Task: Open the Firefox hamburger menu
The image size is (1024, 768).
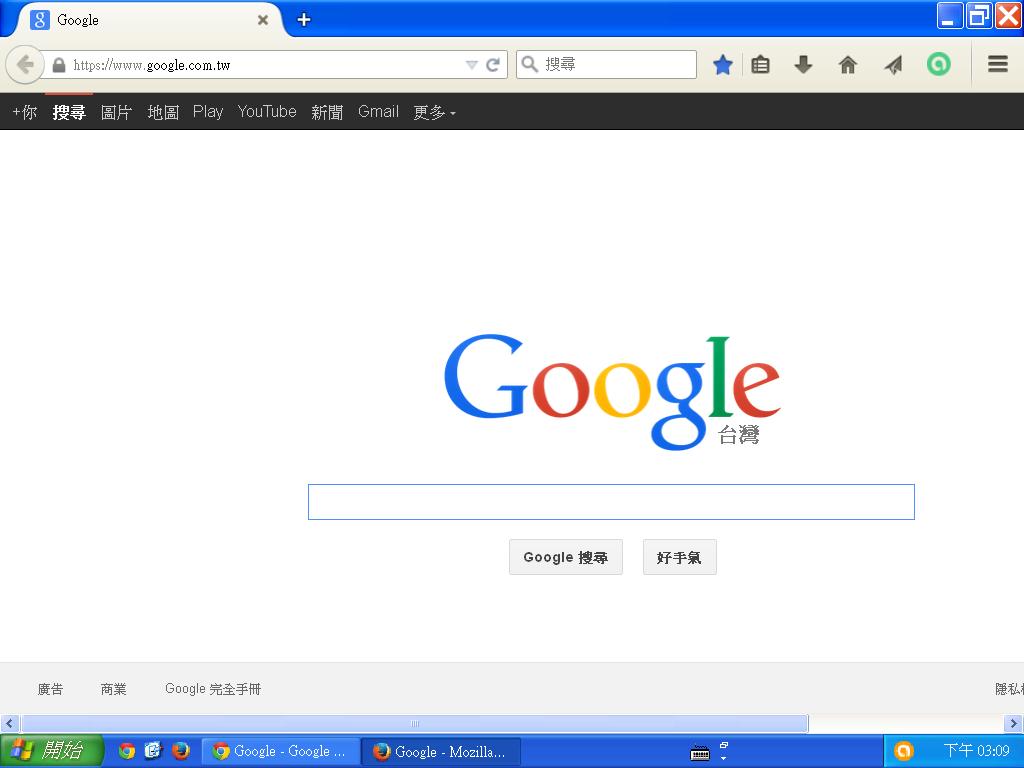Action: 997,65
